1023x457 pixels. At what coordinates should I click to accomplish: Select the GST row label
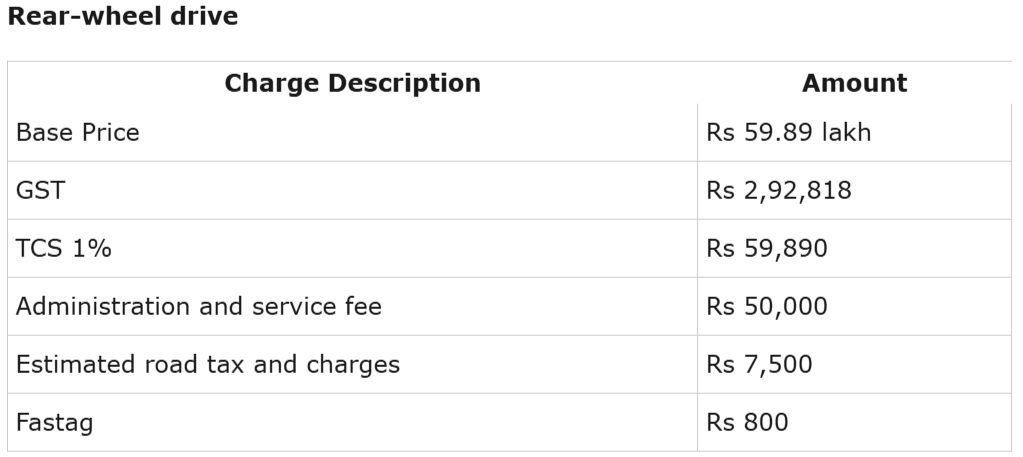[x=40, y=191]
